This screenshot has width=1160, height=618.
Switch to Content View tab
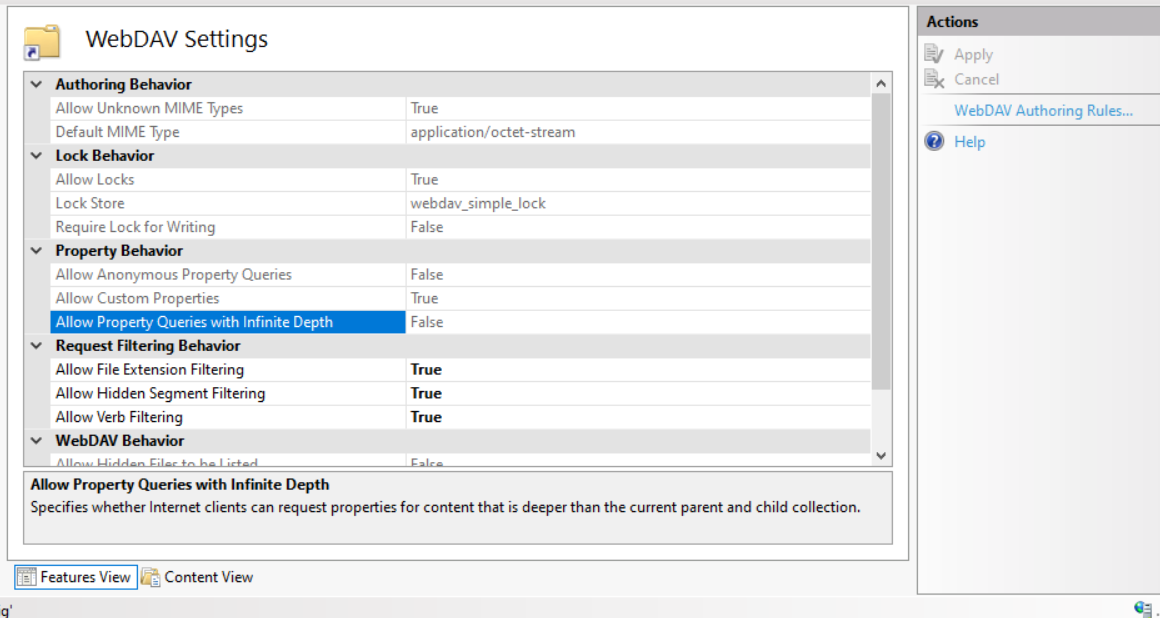pos(208,577)
